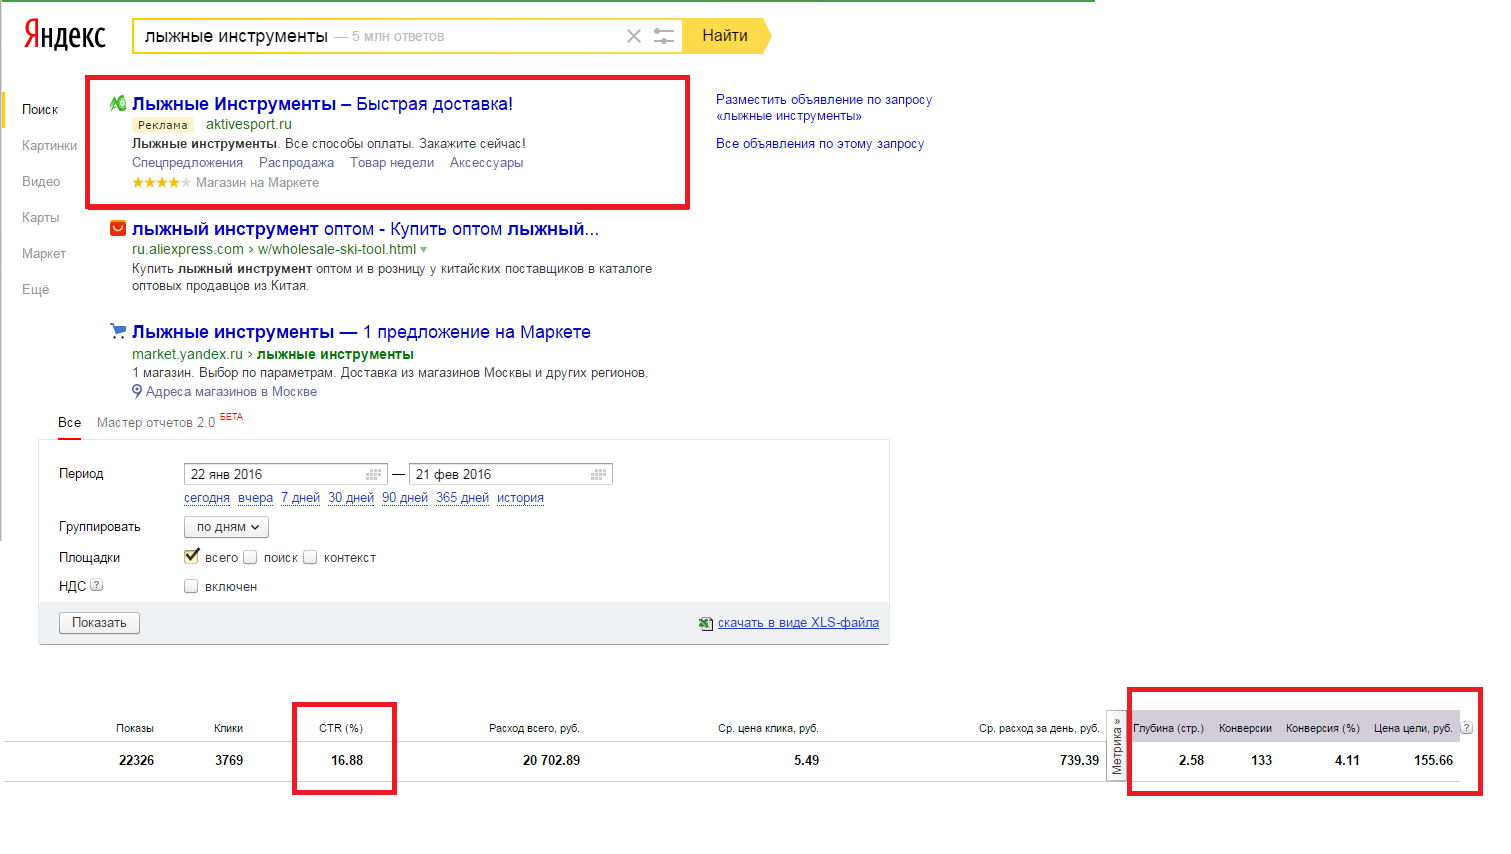
Task: Open the по дням grouping dropdown
Action: coord(226,527)
